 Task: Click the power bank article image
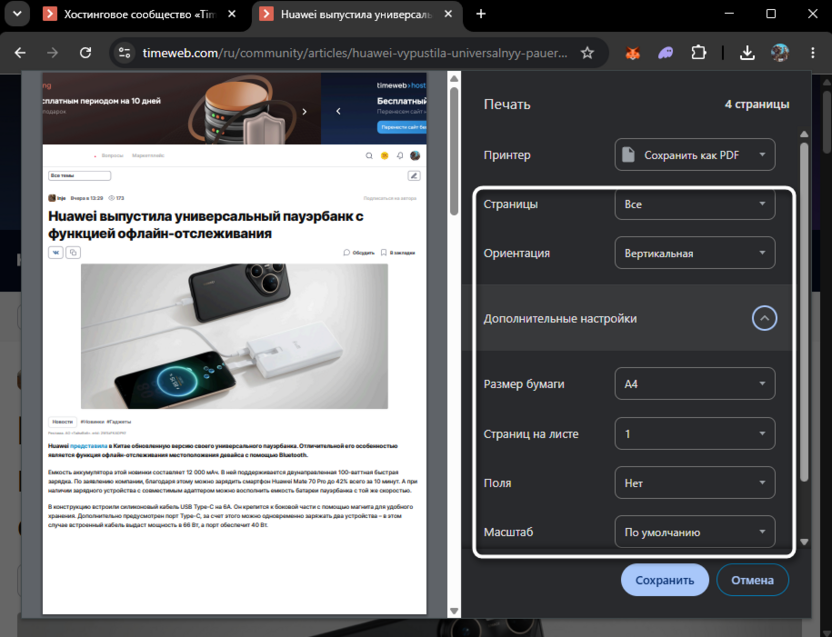[x=234, y=337]
